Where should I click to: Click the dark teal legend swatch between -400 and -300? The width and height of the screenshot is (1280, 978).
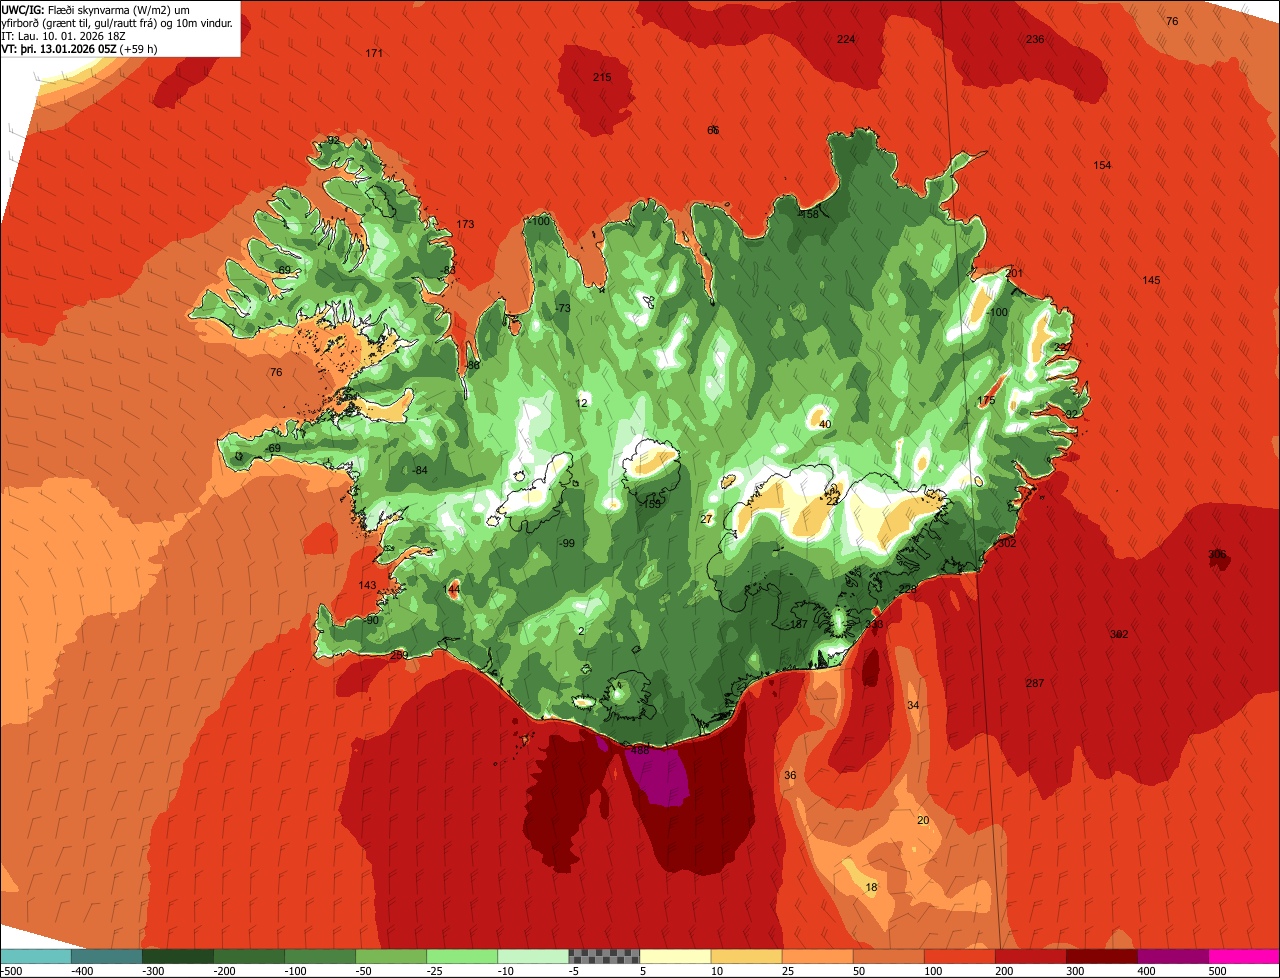pos(107,956)
